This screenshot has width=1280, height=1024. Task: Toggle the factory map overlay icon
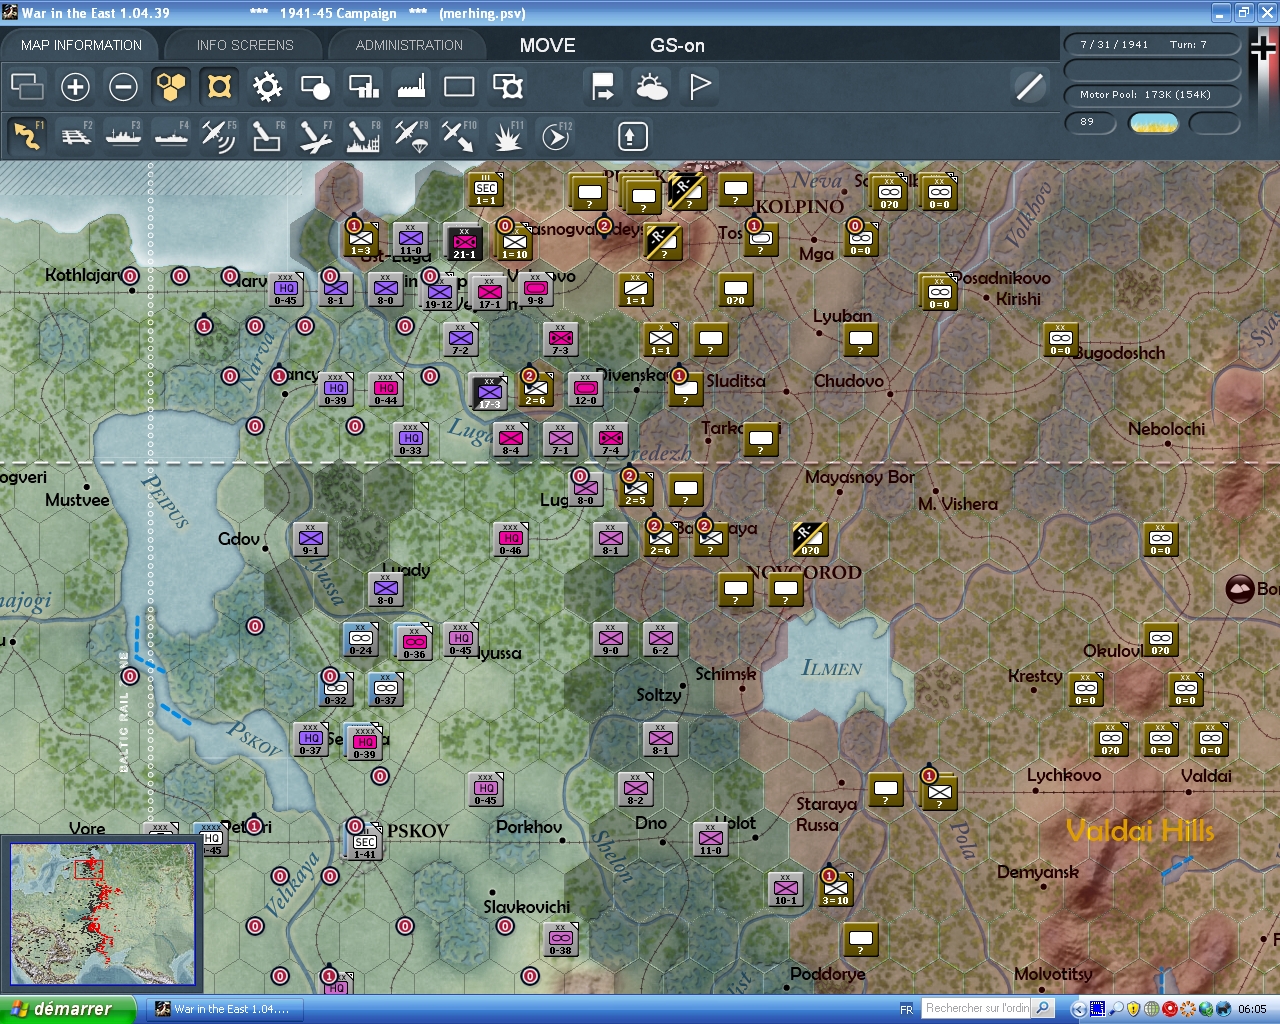click(x=411, y=87)
